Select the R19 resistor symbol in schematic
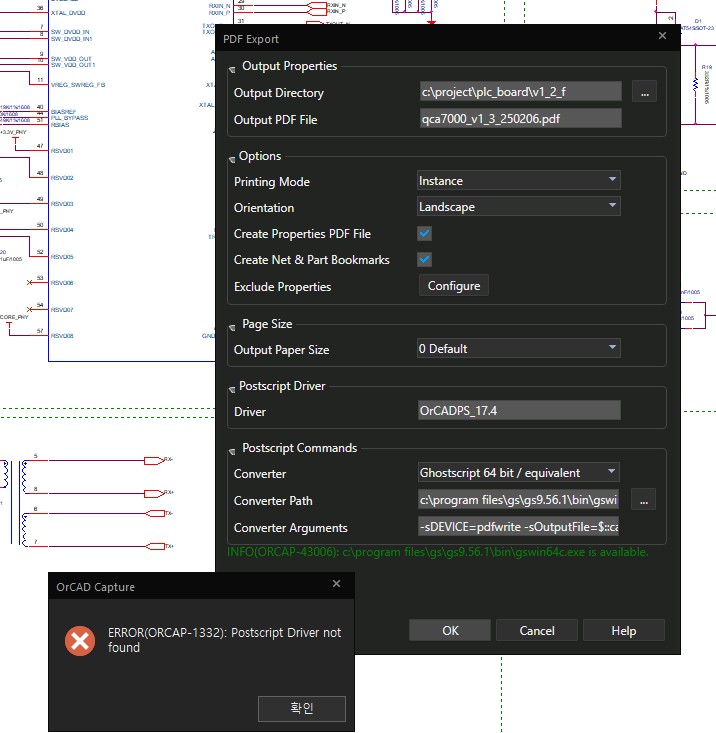Viewport: 716px width, 733px height. click(x=695, y=85)
